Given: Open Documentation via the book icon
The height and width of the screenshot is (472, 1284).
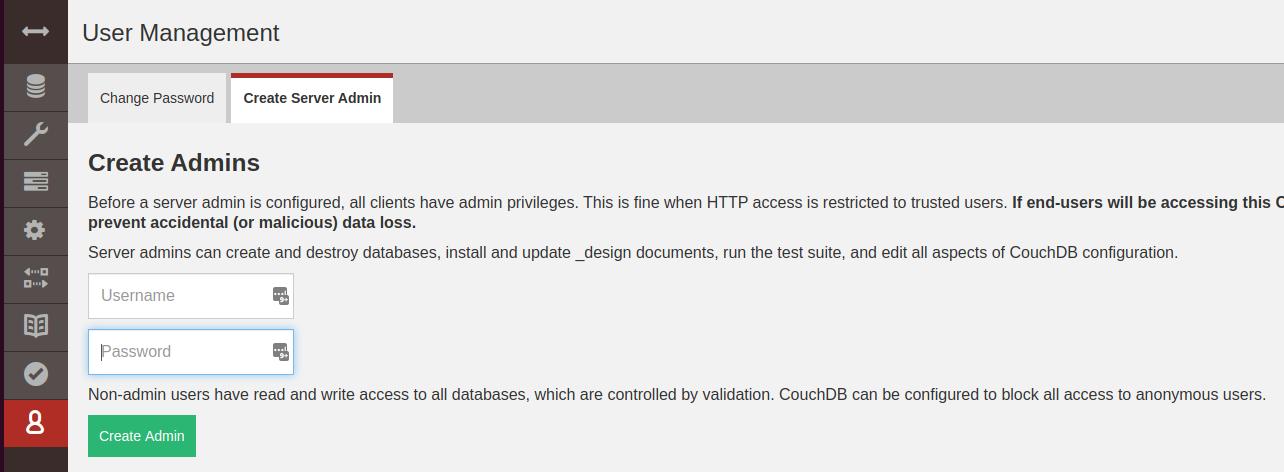Looking at the screenshot, I should pos(35,326).
